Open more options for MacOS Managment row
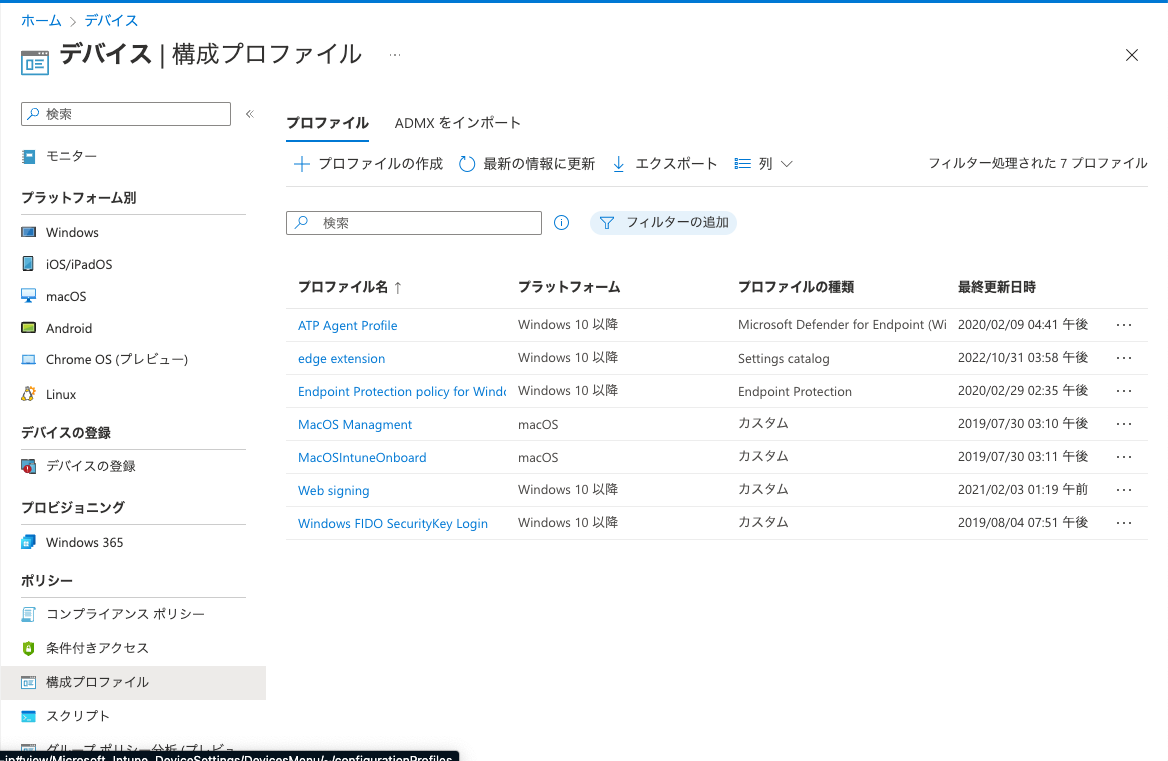Image resolution: width=1168 pixels, height=761 pixels. (x=1124, y=424)
